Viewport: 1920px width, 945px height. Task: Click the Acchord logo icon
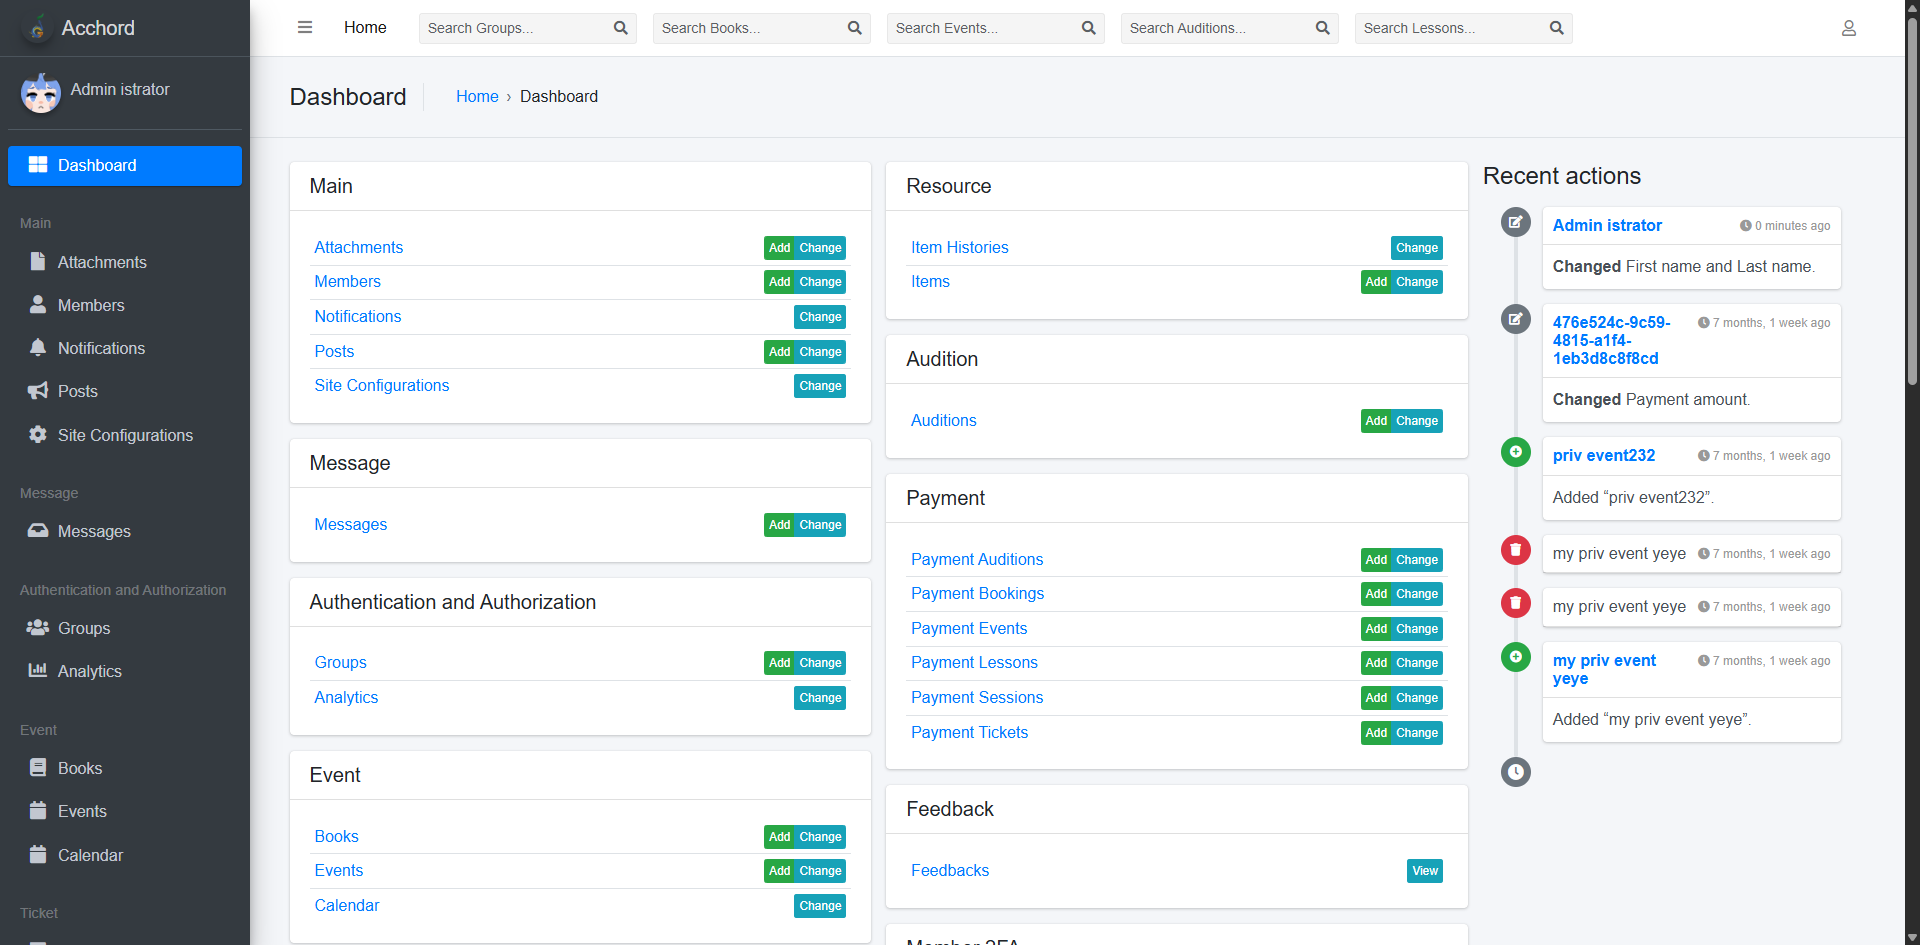(x=38, y=28)
